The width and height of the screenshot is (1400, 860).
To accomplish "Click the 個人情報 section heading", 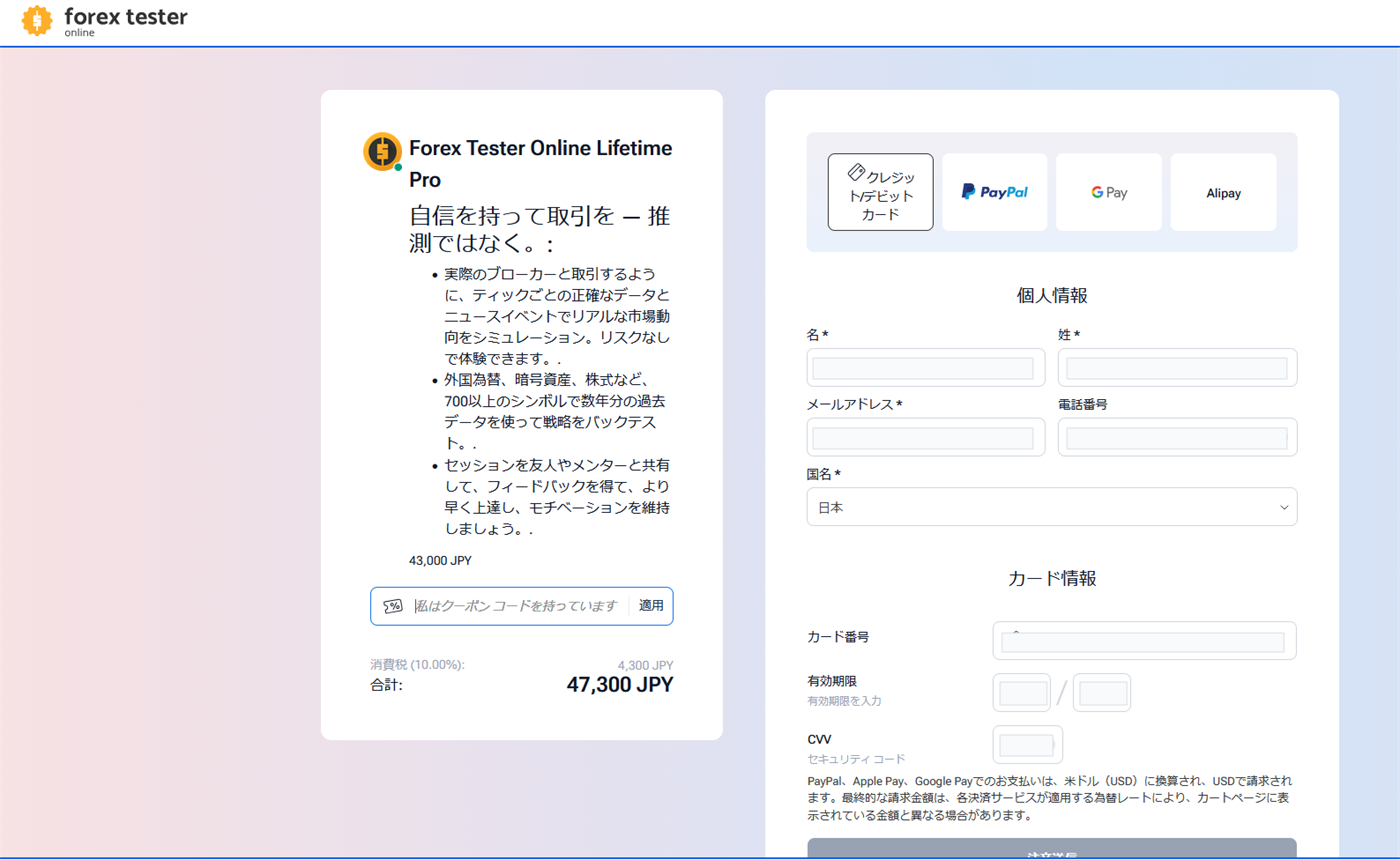I will pos(1052,295).
